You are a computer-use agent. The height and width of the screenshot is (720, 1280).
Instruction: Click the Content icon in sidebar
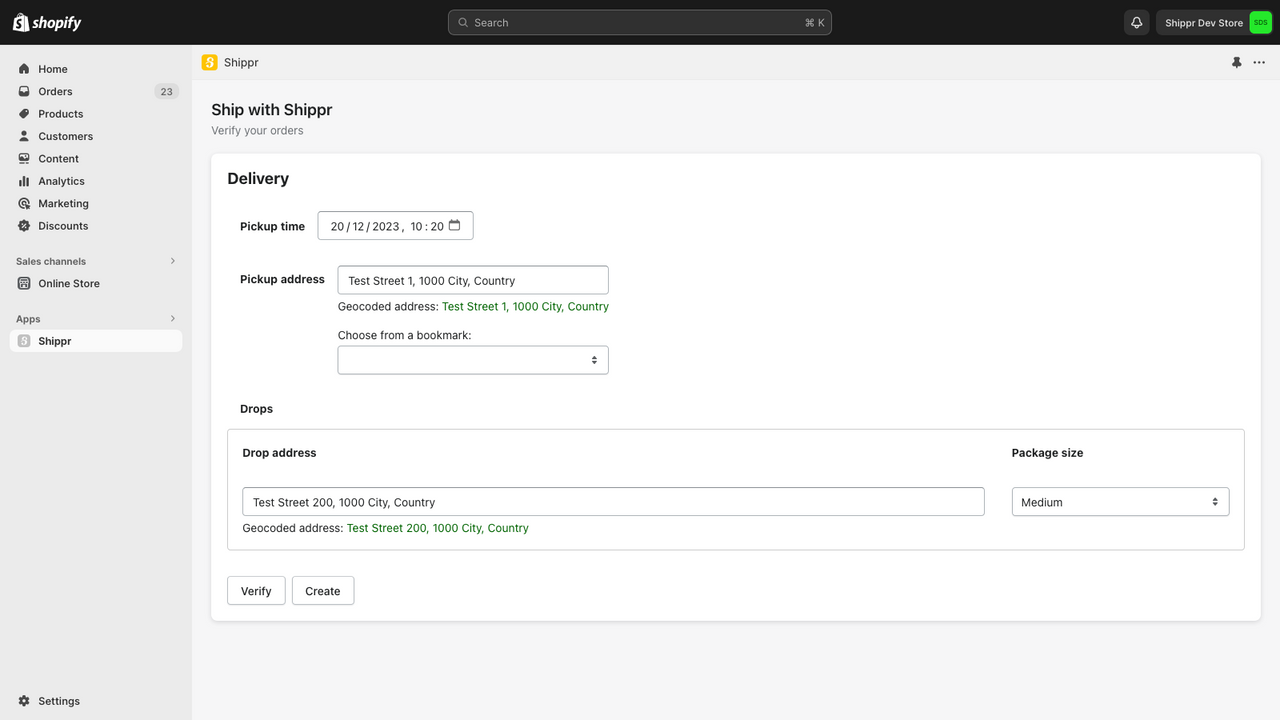24,159
